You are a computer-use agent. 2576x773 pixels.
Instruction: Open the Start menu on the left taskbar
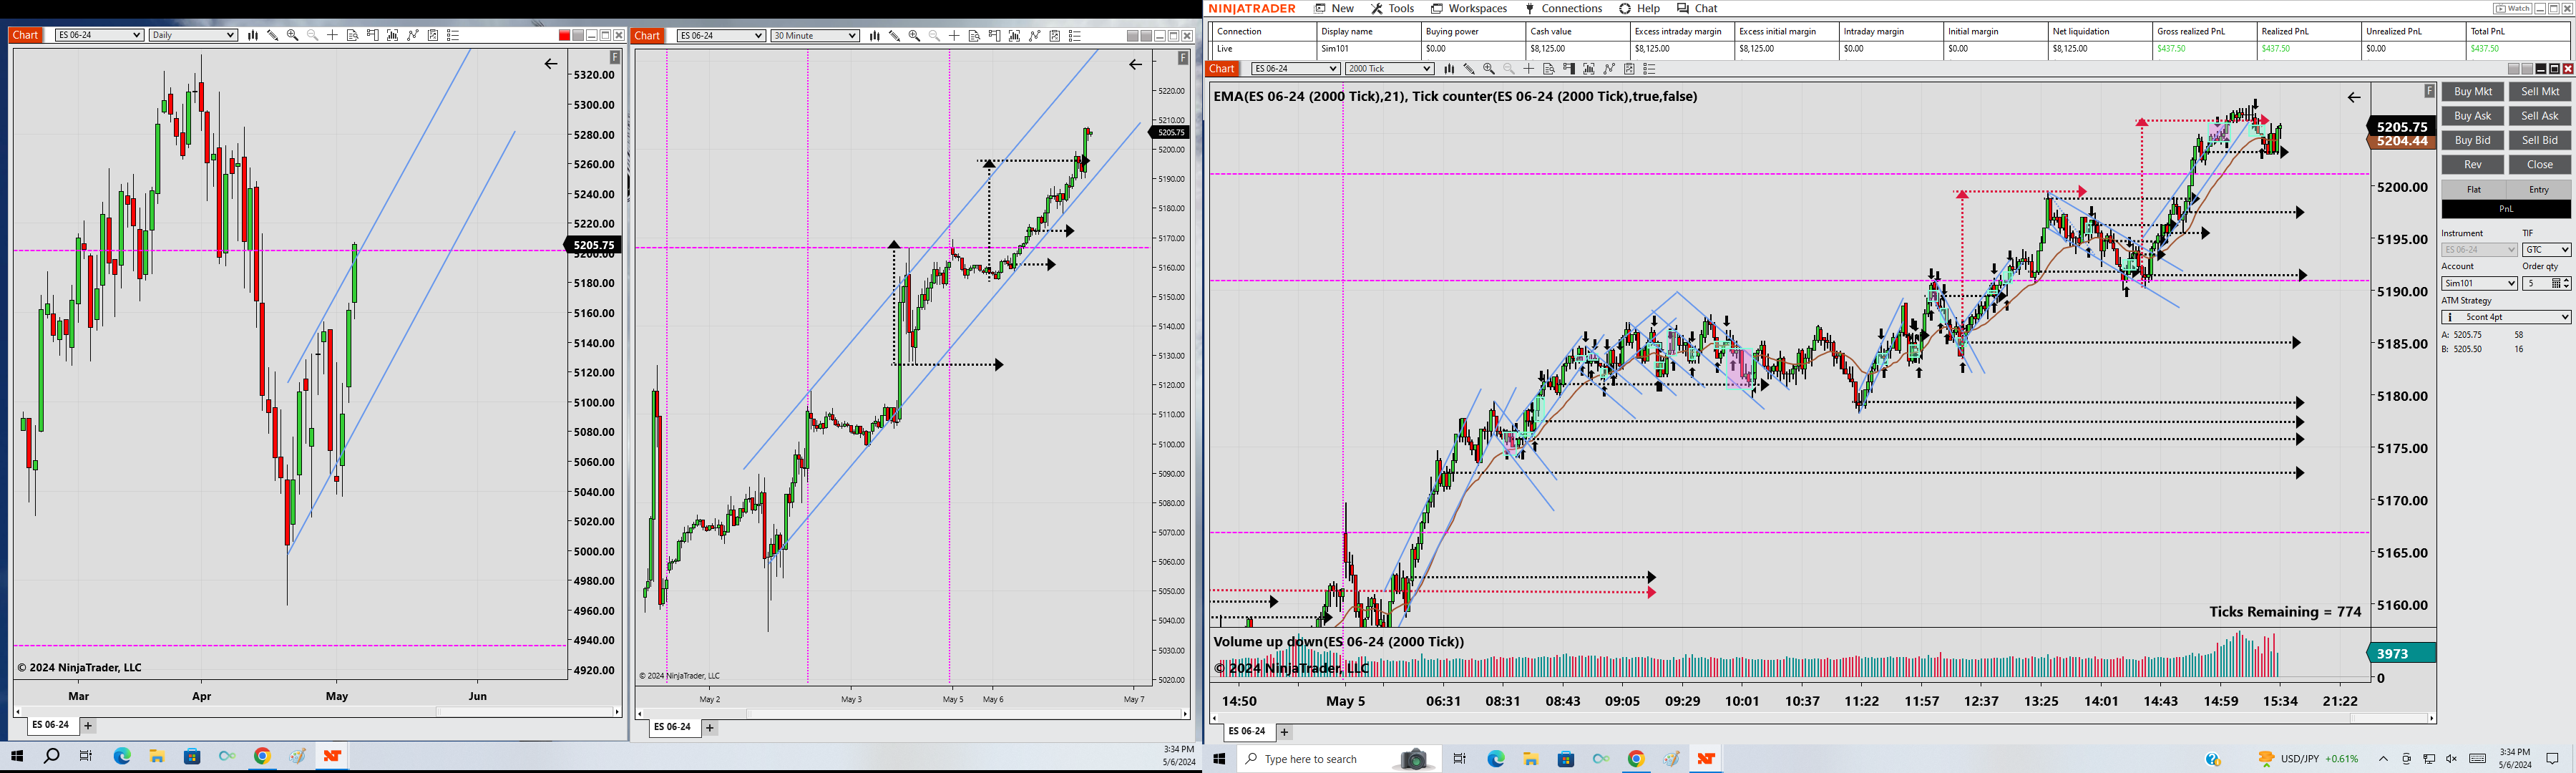tap(17, 756)
